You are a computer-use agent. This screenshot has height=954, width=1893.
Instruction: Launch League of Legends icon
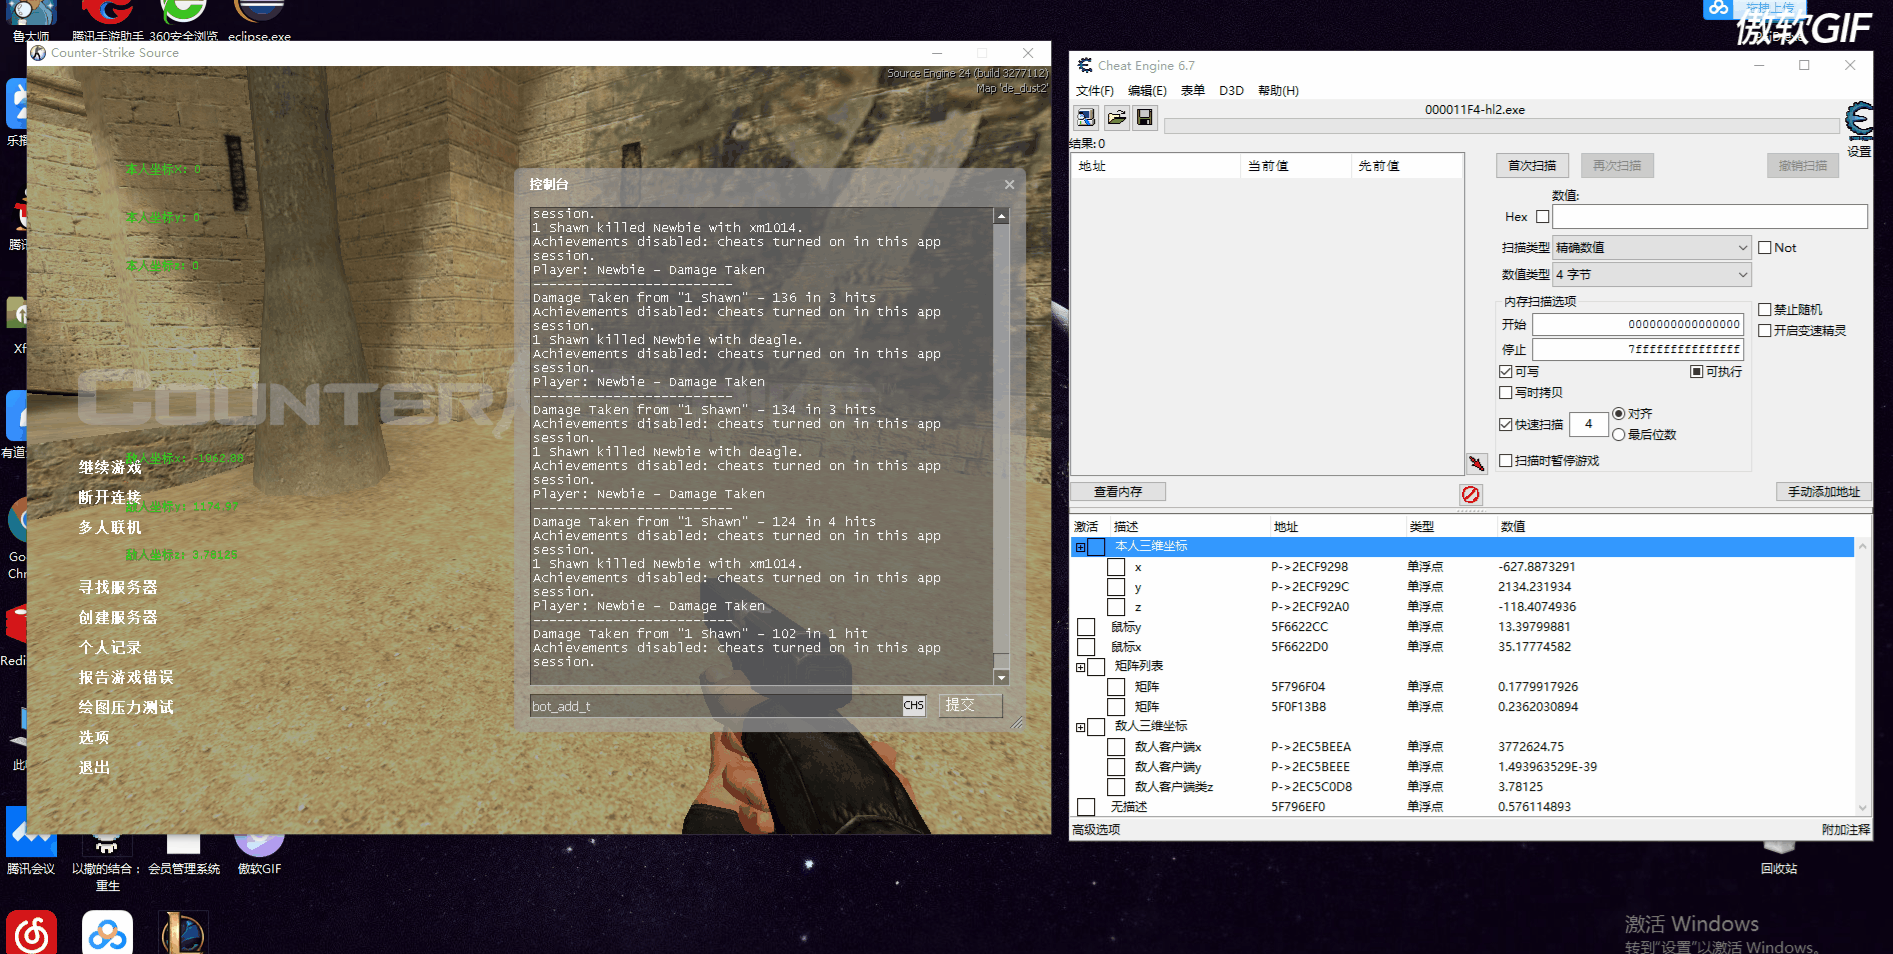(x=184, y=932)
